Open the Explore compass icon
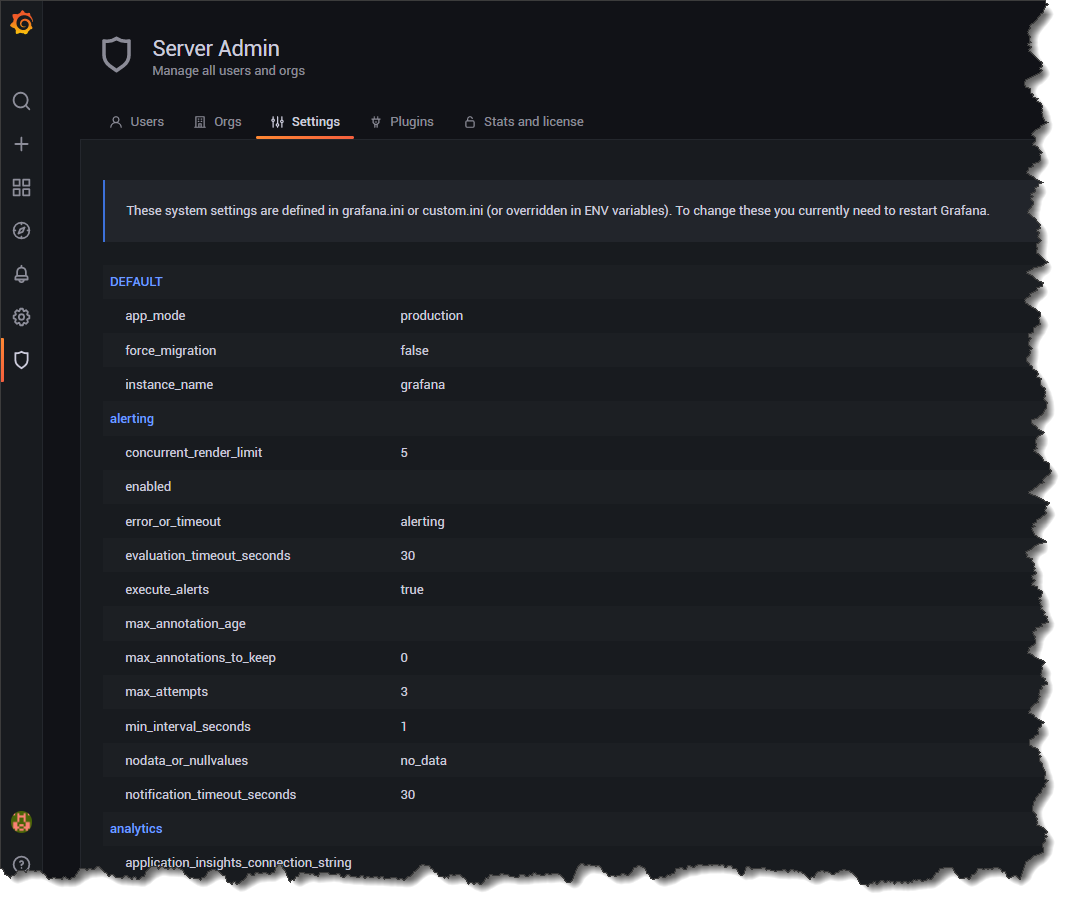1072x908 pixels. 21,231
